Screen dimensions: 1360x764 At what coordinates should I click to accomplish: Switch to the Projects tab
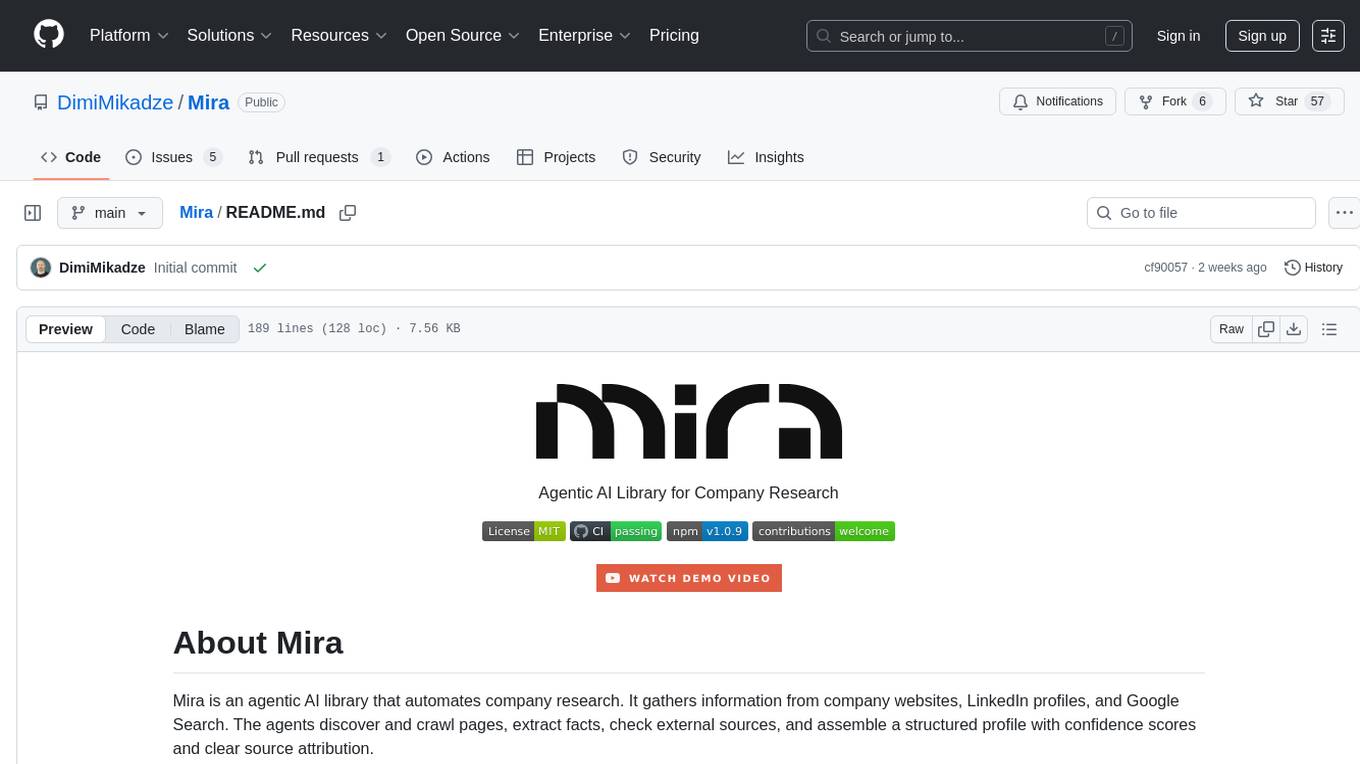click(x=556, y=157)
